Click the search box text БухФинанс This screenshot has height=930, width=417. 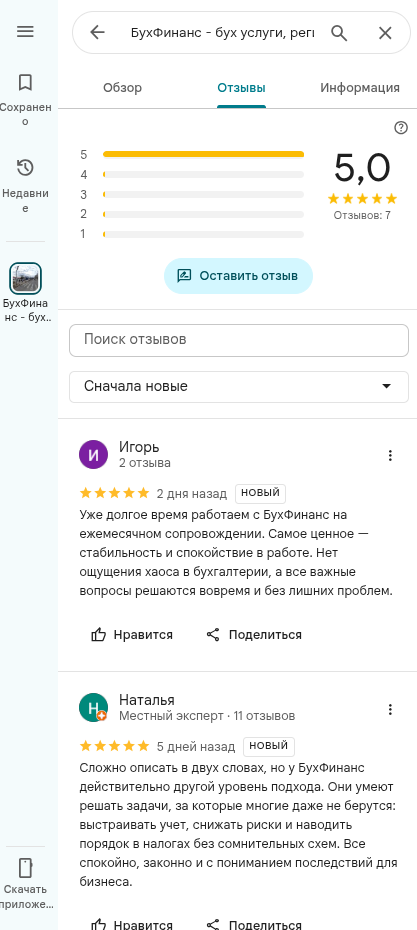pyautogui.click(x=223, y=33)
